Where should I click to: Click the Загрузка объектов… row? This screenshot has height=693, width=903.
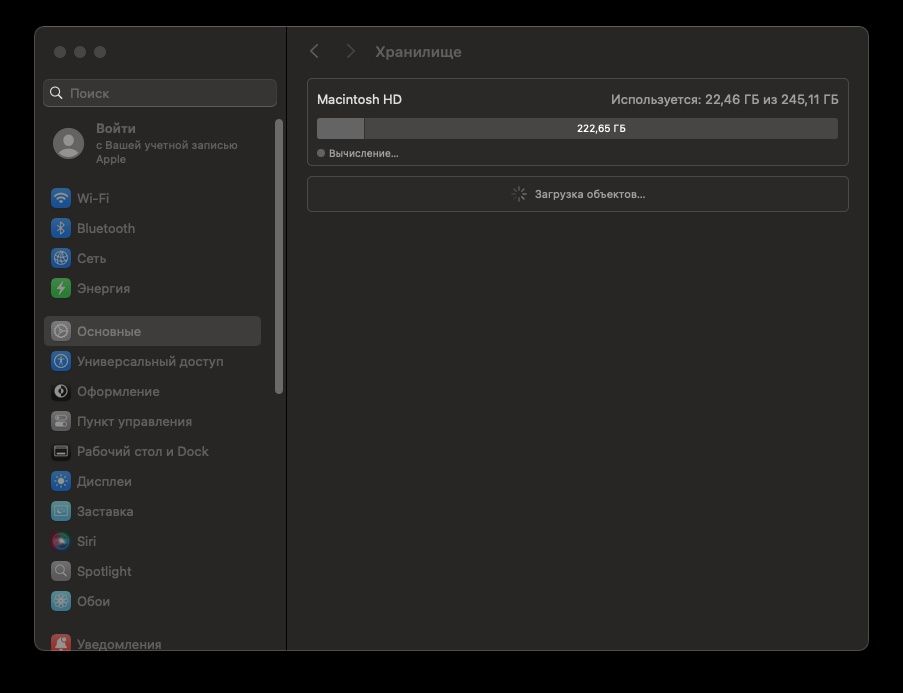click(578, 194)
